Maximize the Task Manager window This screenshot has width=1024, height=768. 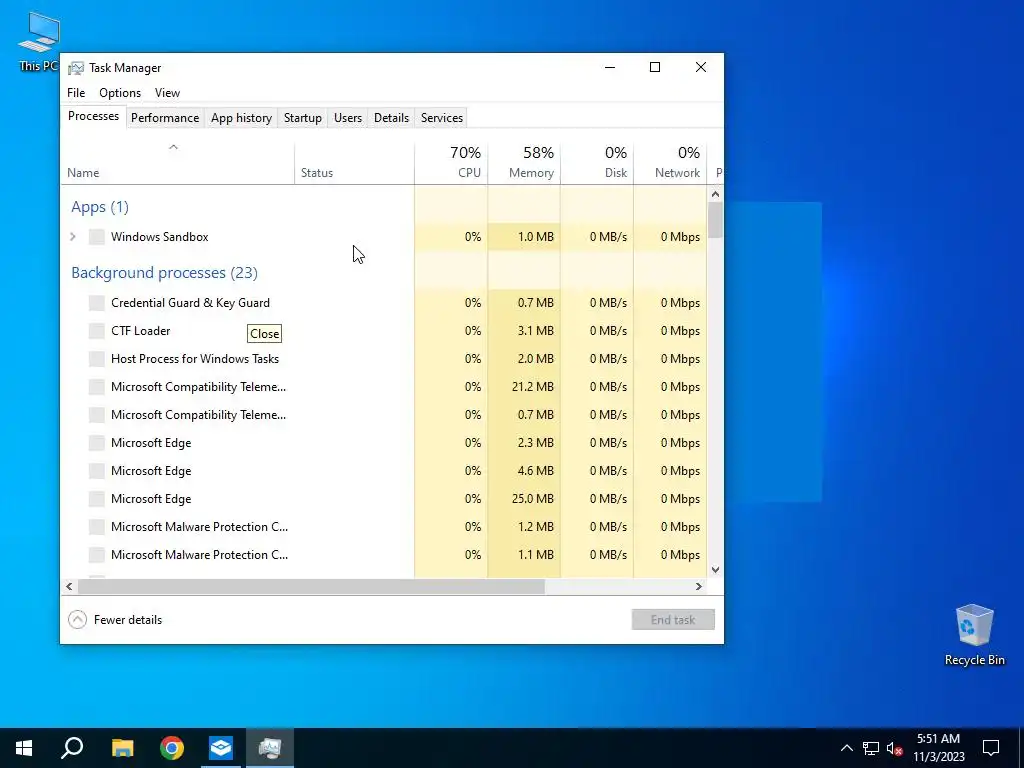tap(655, 67)
